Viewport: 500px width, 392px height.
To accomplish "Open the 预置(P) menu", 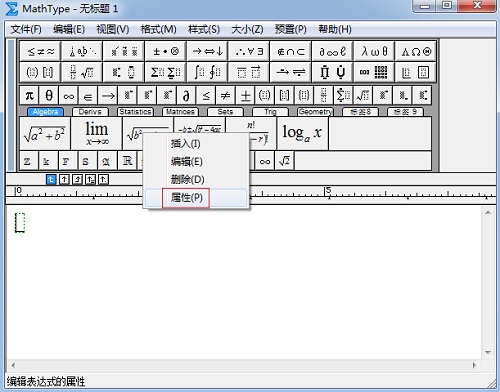I will click(x=290, y=29).
